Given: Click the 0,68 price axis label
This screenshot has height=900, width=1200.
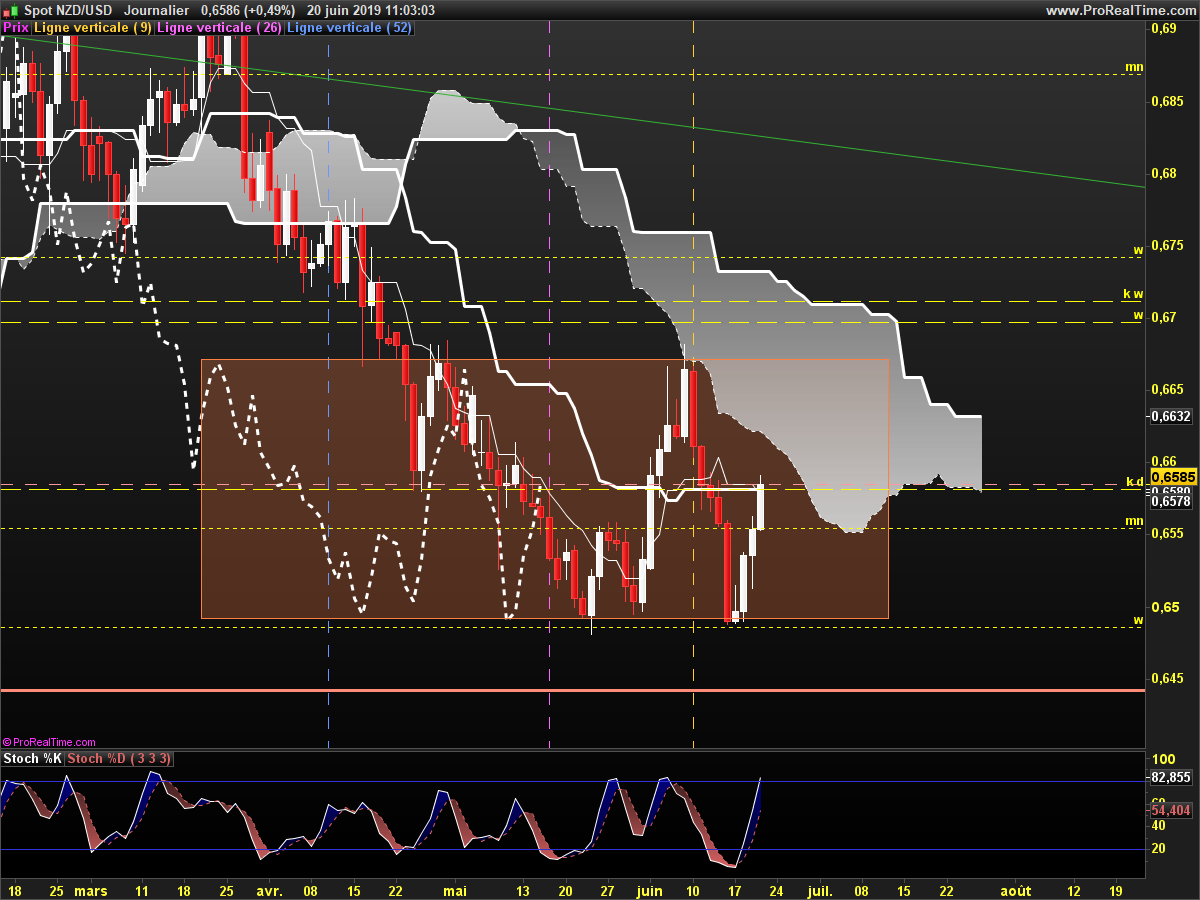Looking at the screenshot, I should pos(1163,174).
